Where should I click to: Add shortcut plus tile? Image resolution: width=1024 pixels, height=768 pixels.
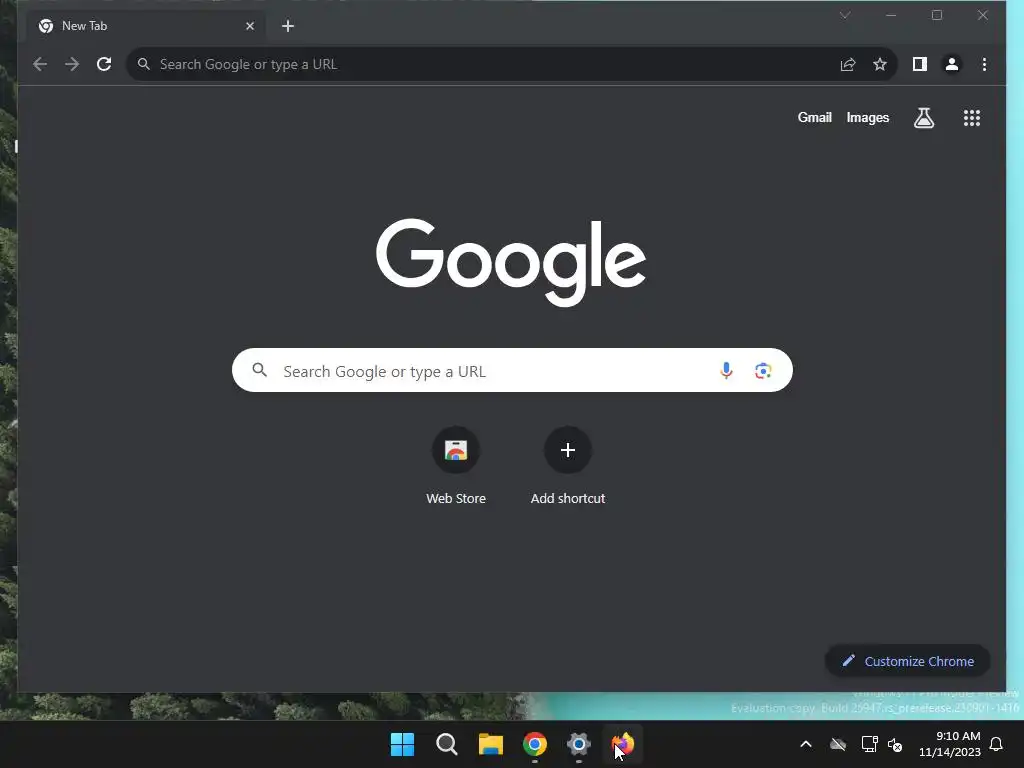coord(568,466)
